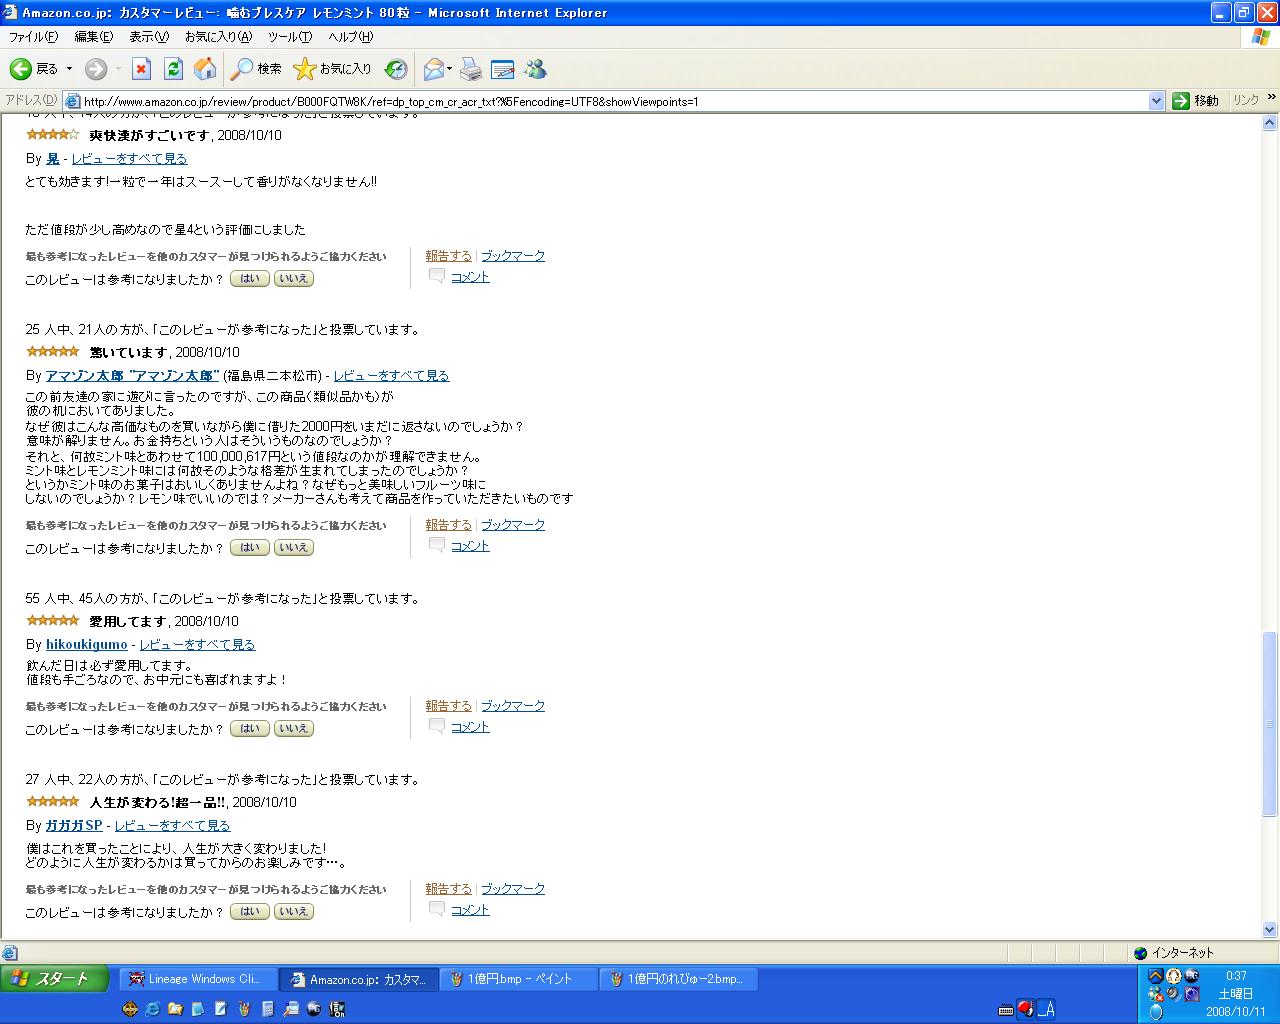
Task: Click the page icon in the address bar
Action: [x=72, y=101]
